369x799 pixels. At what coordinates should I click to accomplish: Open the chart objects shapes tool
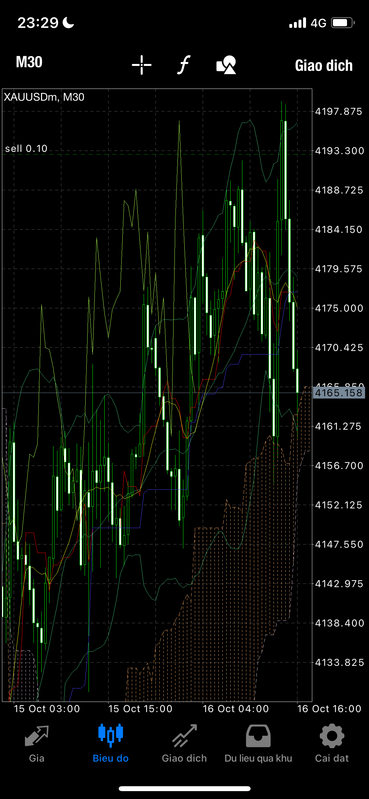click(226, 65)
